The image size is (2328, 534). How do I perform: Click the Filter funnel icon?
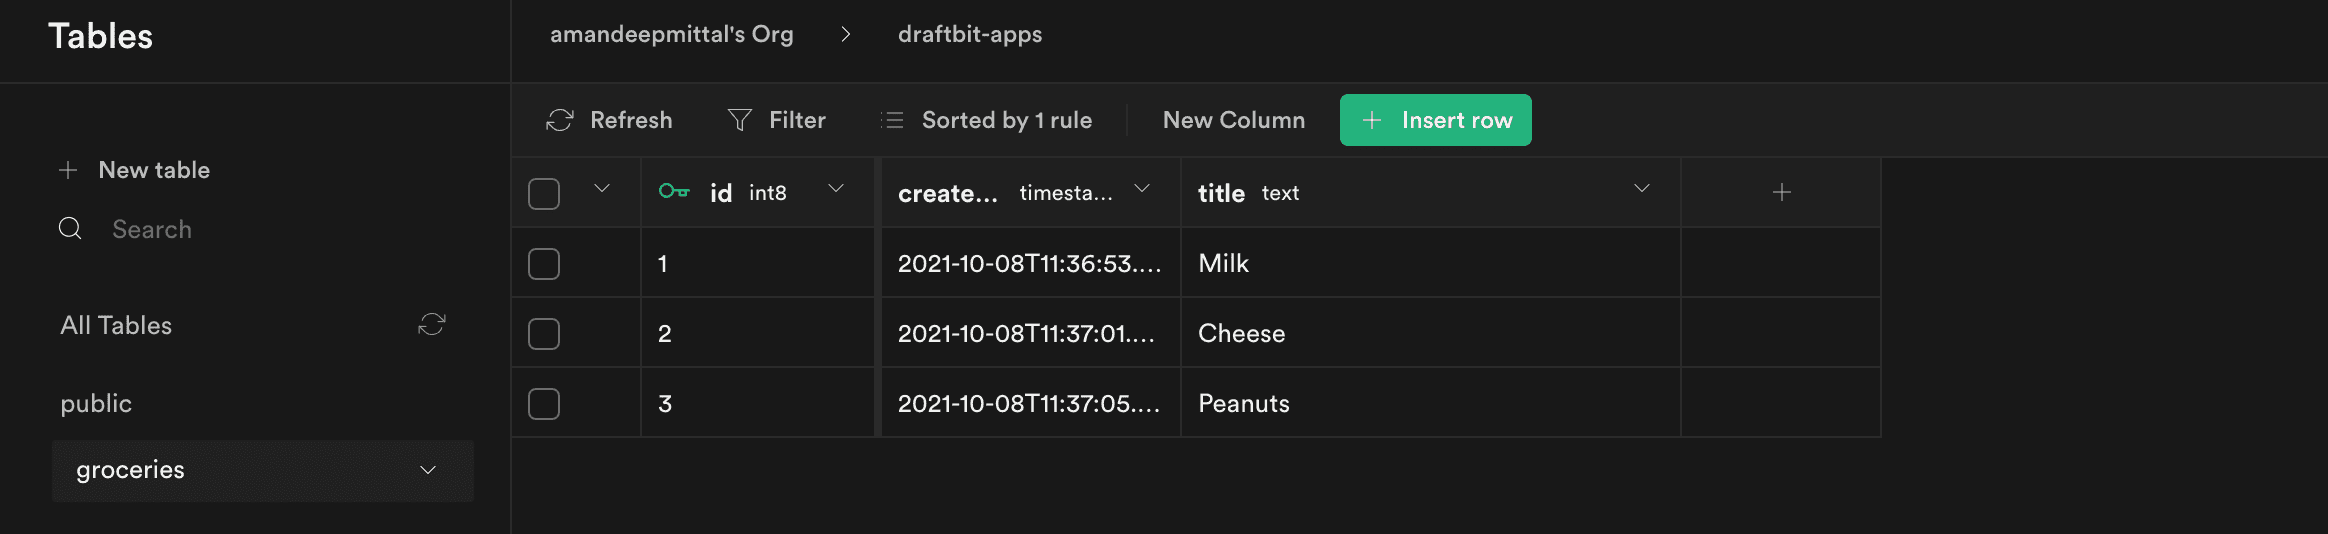pyautogui.click(x=740, y=120)
